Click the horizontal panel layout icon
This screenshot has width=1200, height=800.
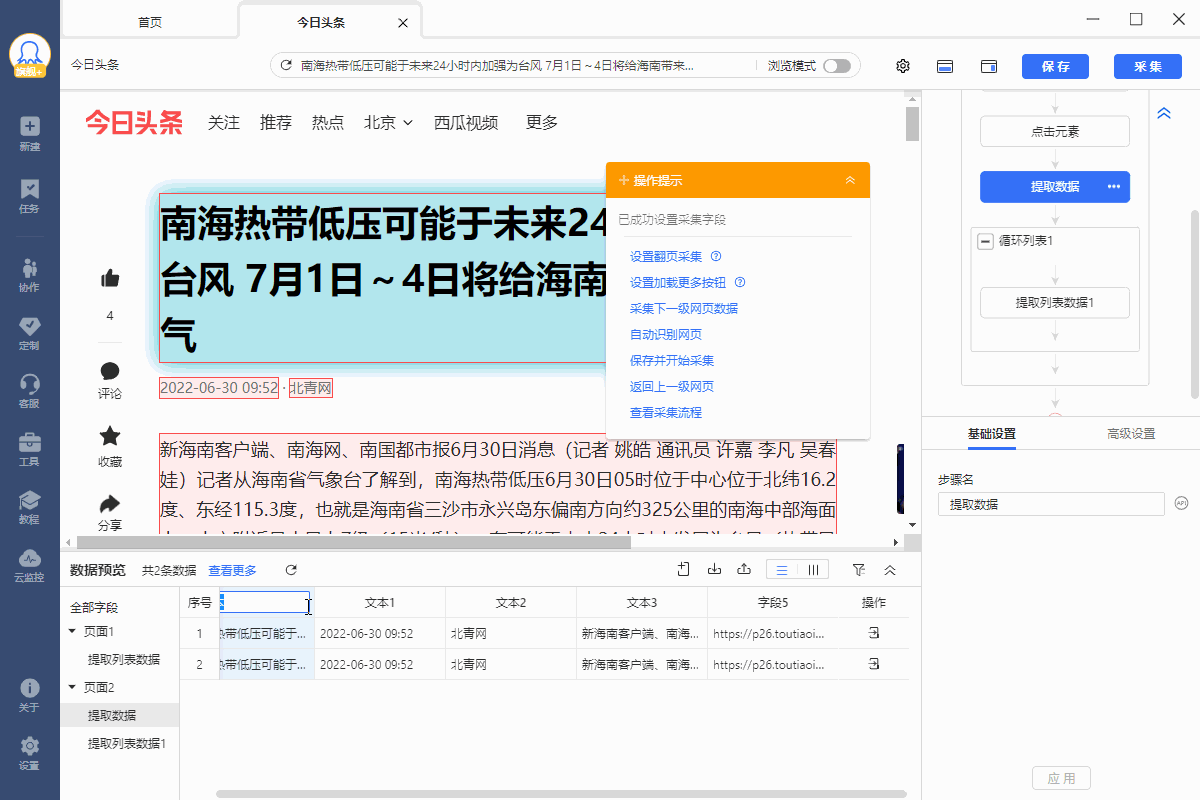pyautogui.click(x=945, y=66)
